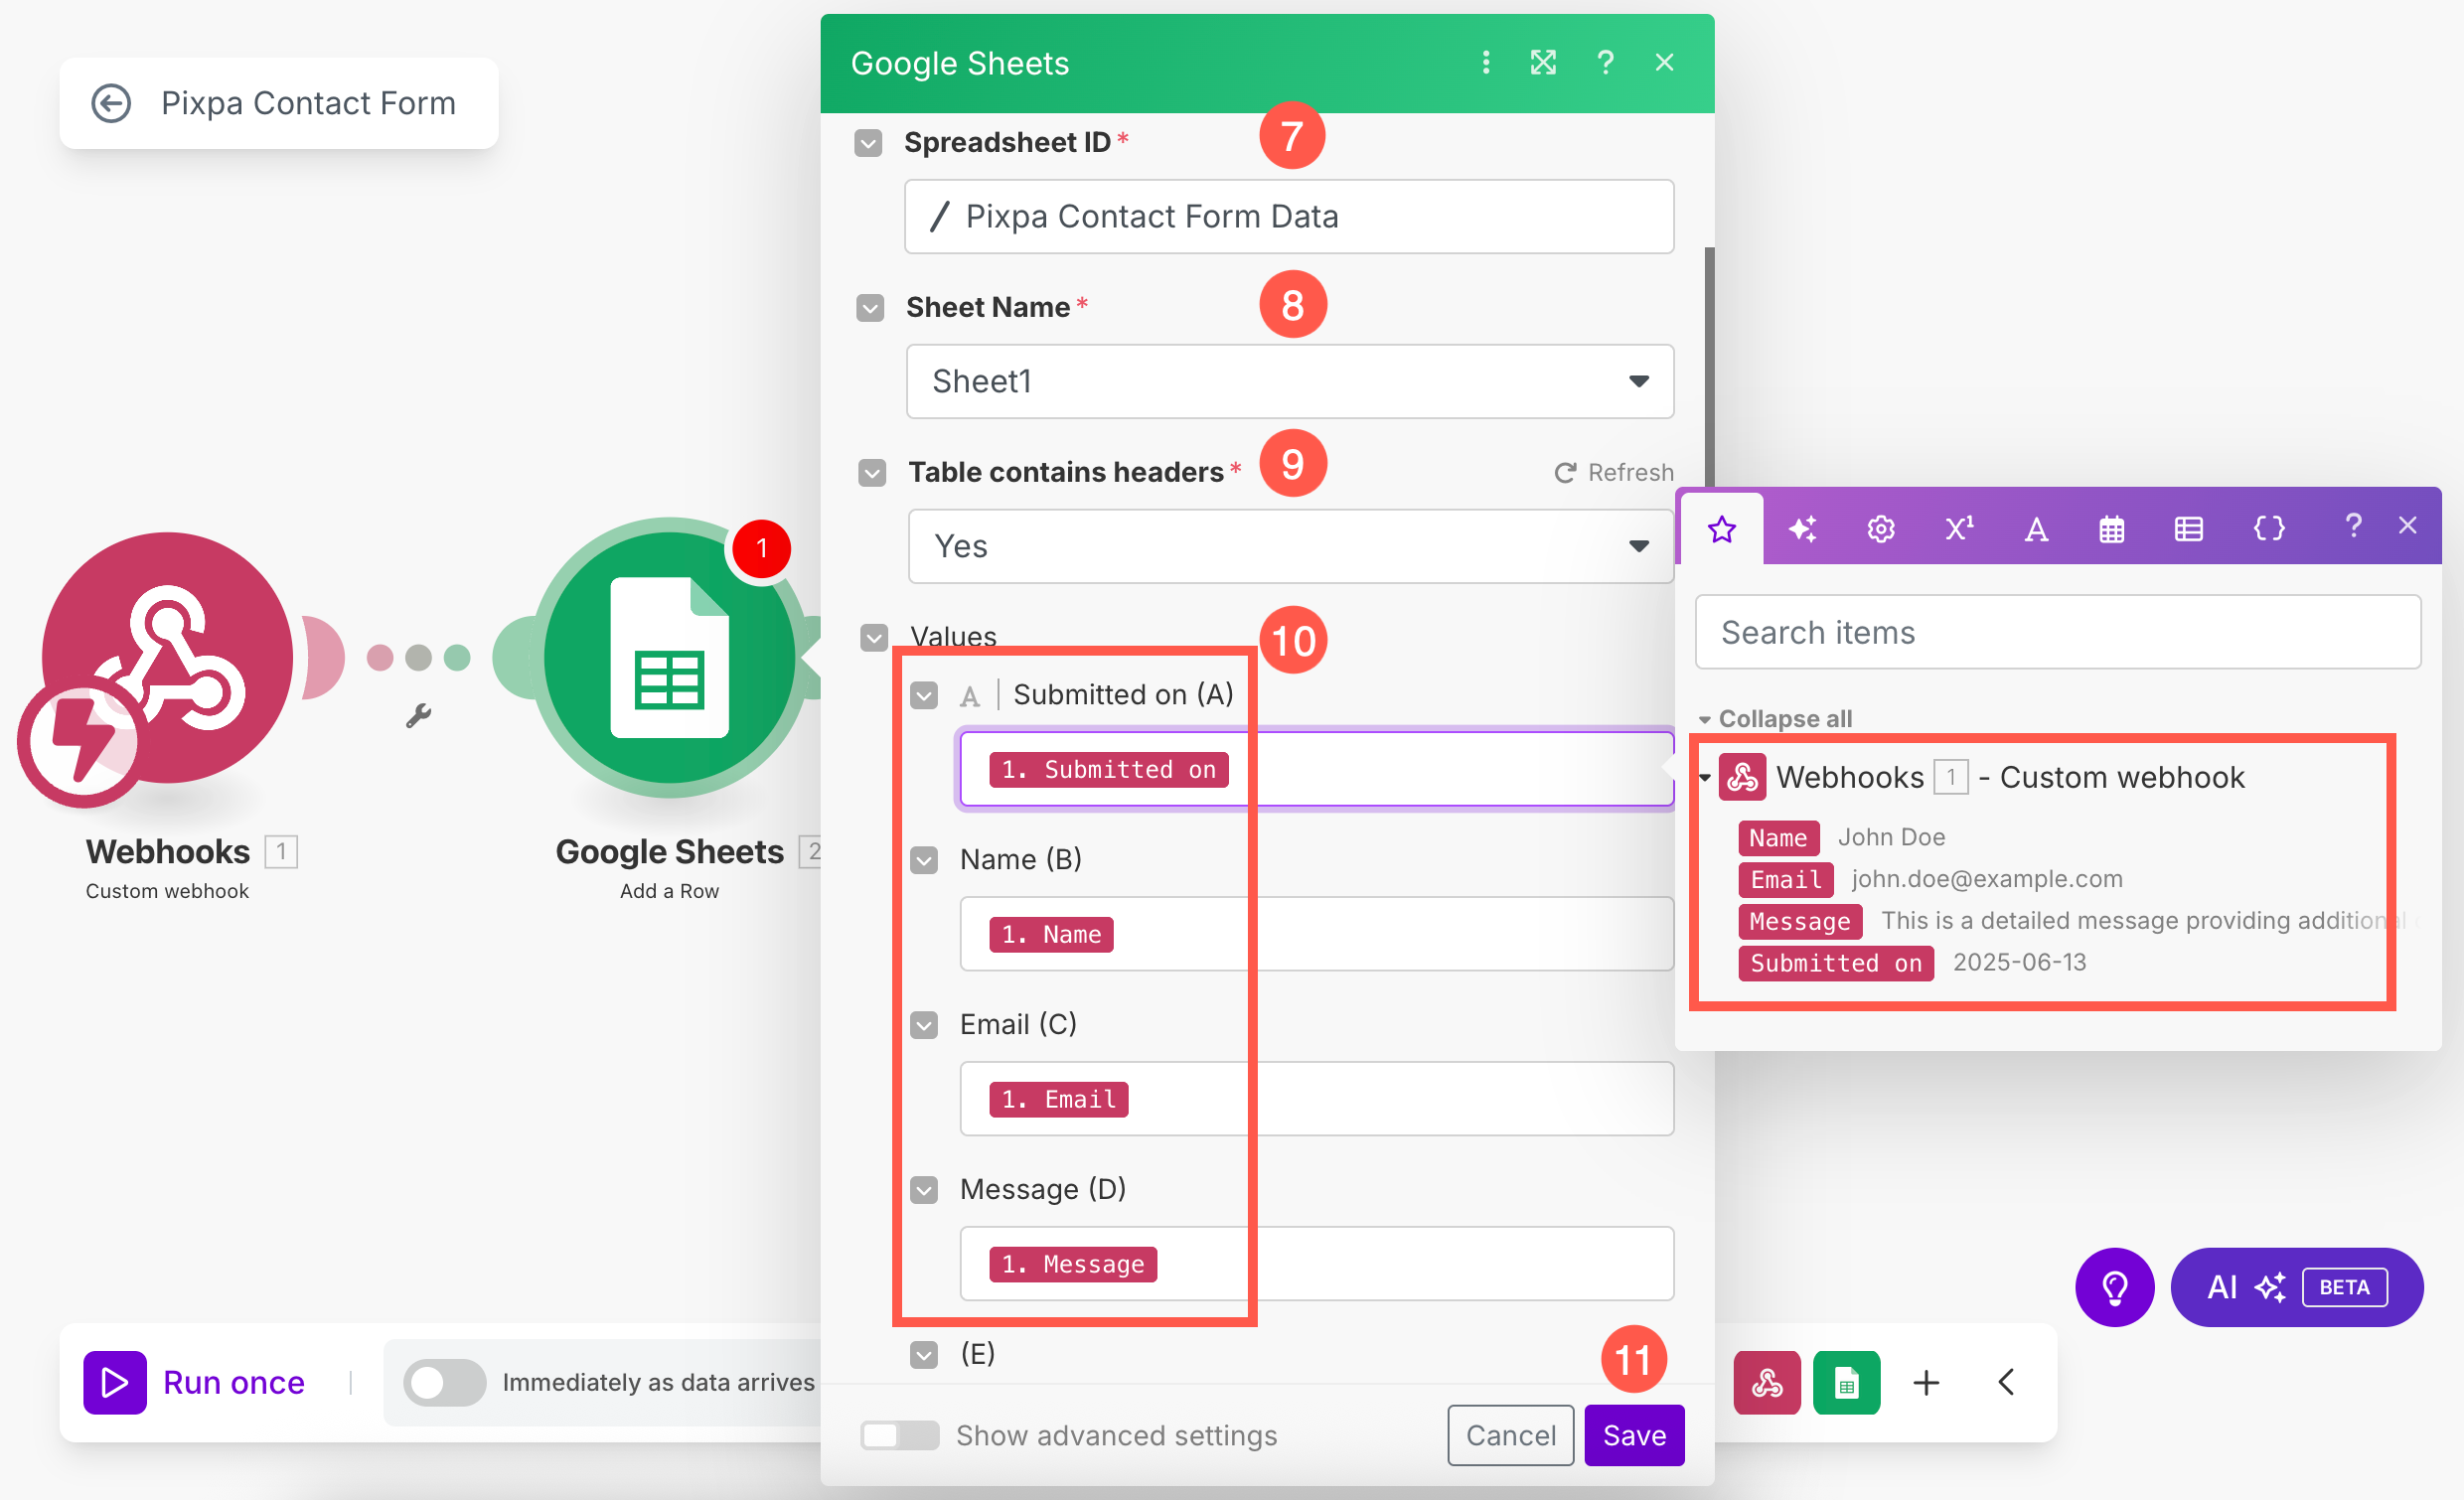Open the Sheet Name dropdown showing Sheet1
This screenshot has width=2464, height=1500.
[1289, 381]
